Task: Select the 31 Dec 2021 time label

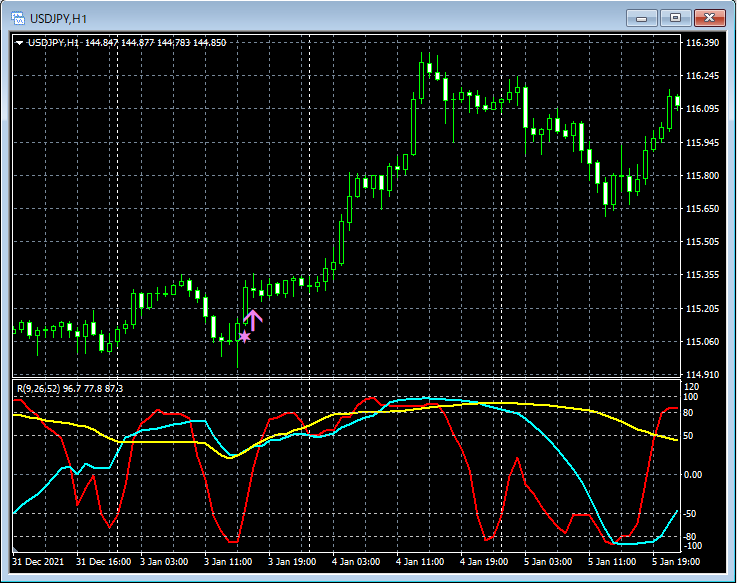Action: tap(37, 563)
